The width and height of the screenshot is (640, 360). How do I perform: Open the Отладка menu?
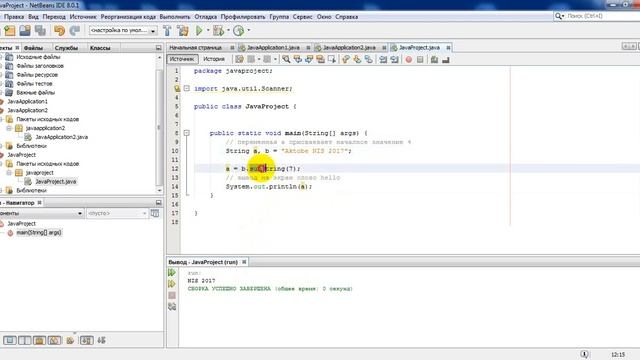click(205, 17)
